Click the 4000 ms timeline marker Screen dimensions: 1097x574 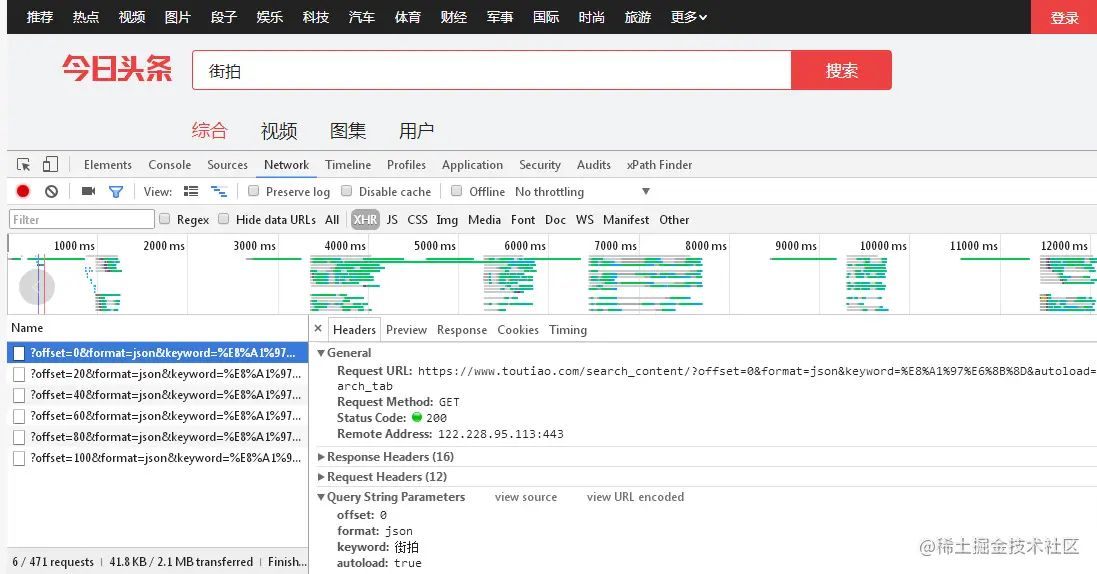pyautogui.click(x=345, y=246)
